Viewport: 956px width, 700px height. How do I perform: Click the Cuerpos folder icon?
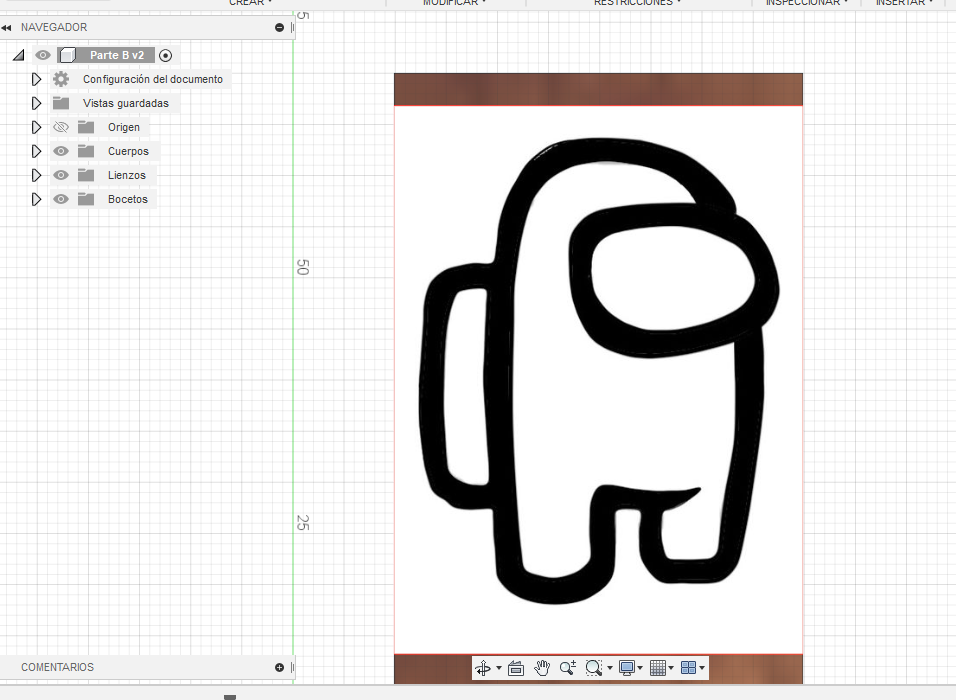(86, 151)
